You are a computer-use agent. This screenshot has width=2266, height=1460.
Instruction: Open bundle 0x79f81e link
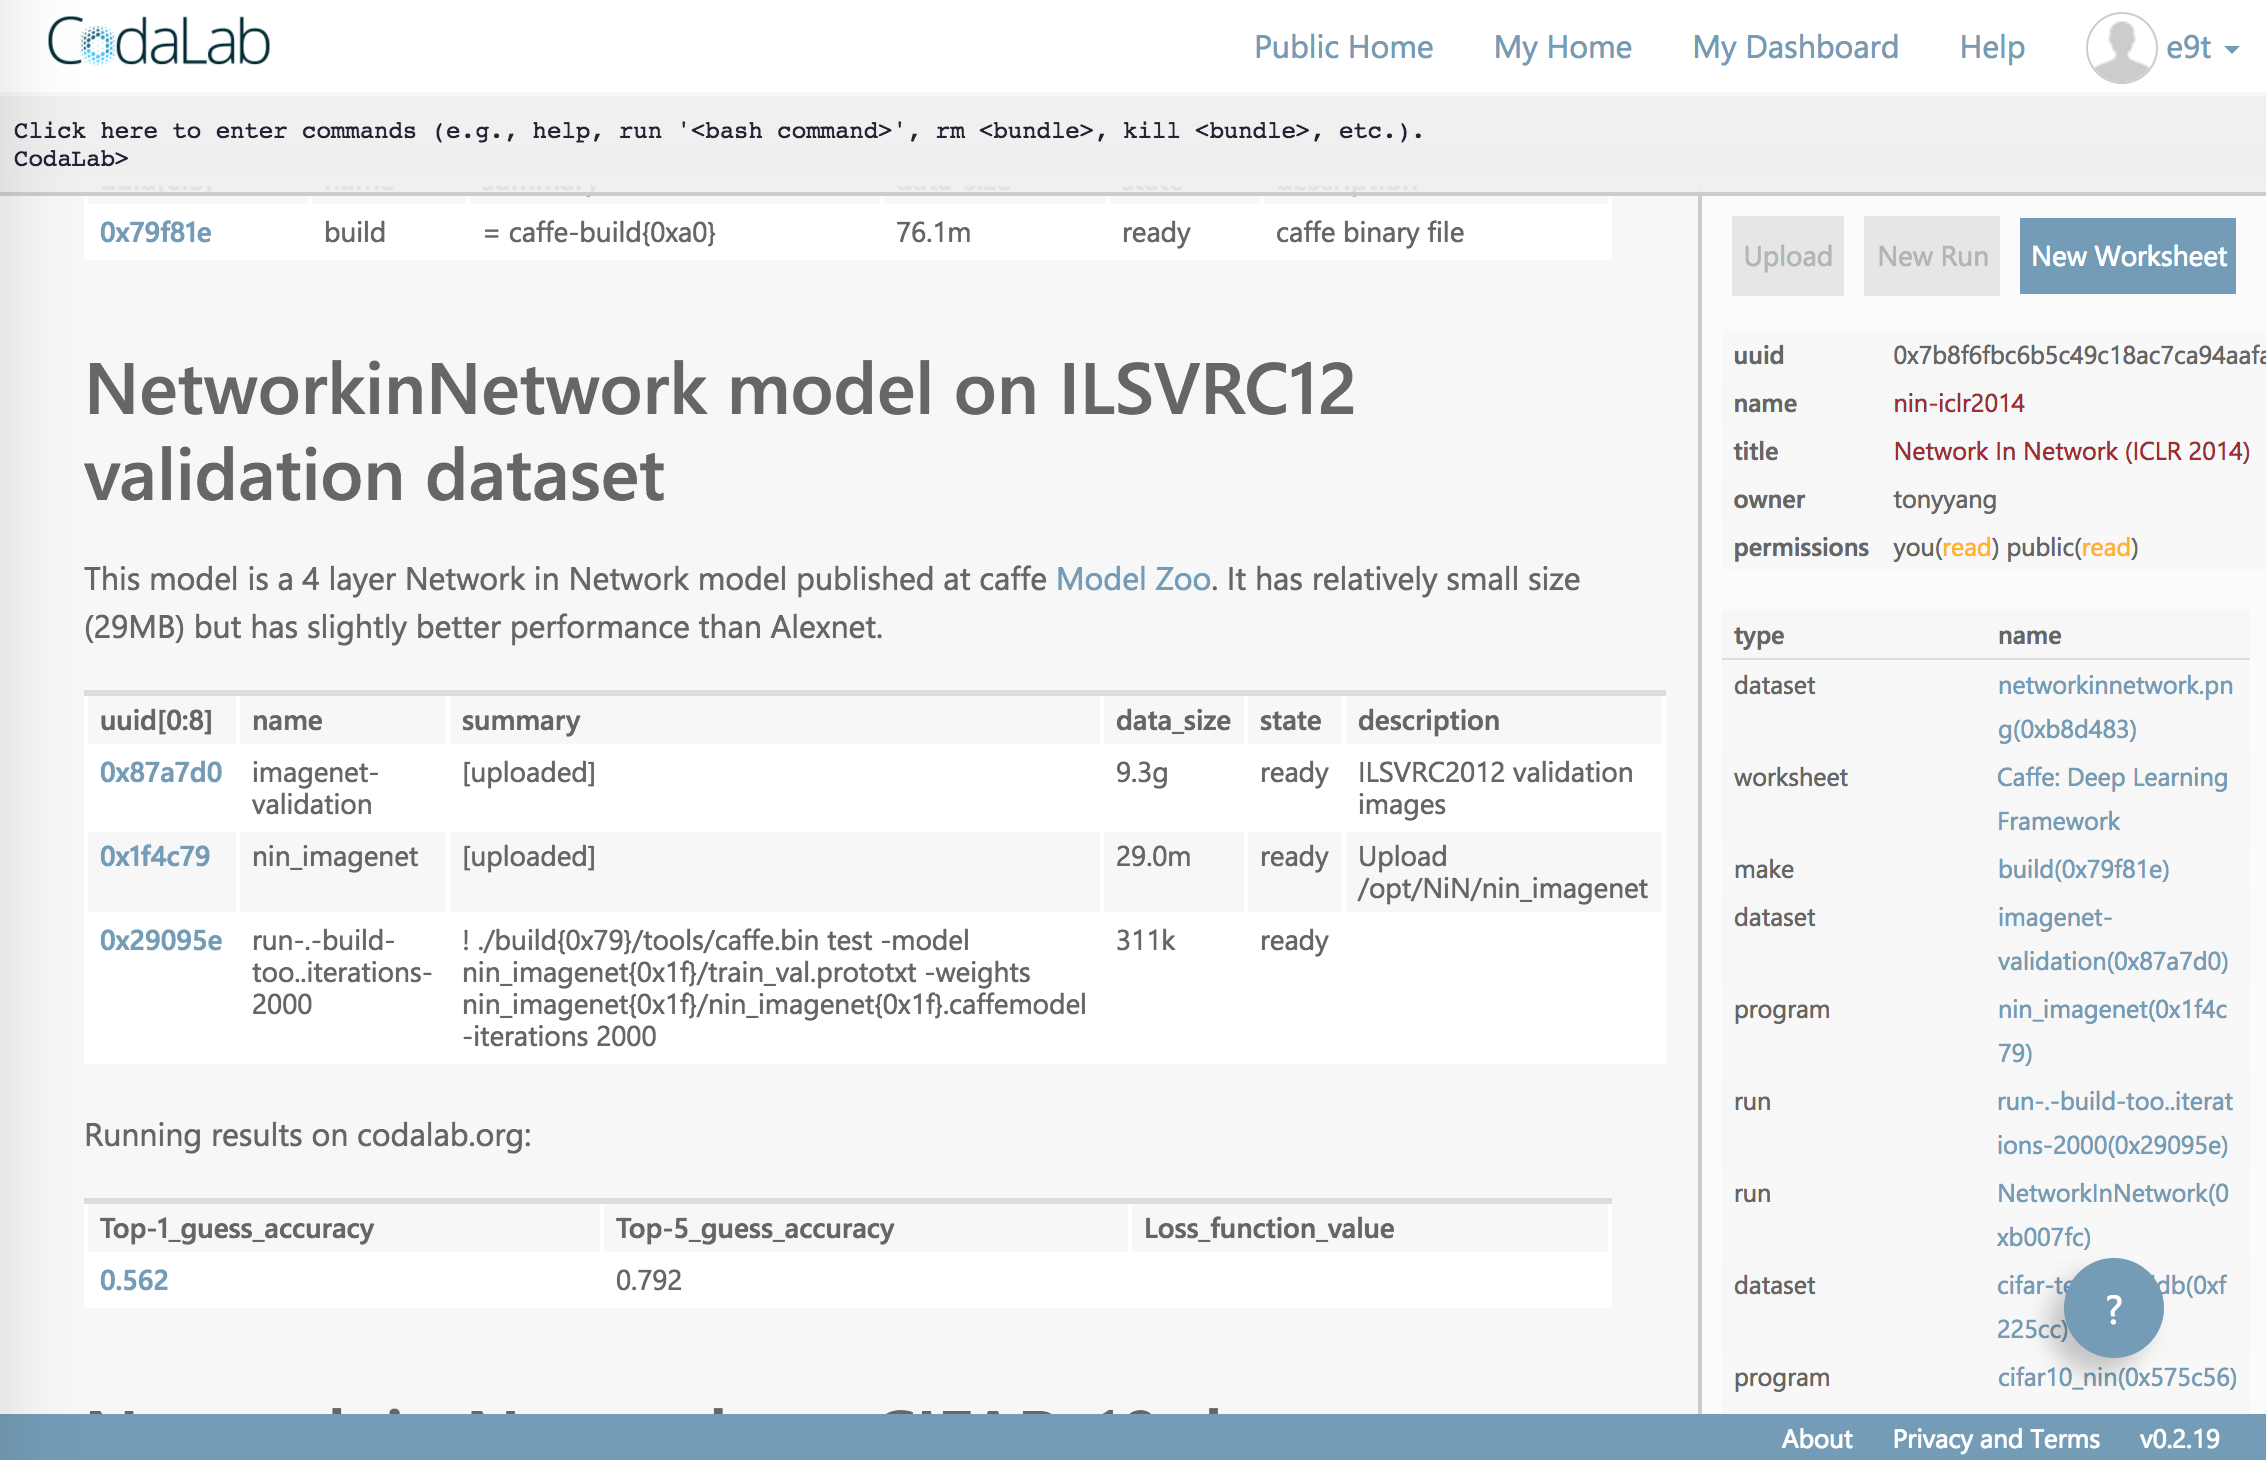(x=155, y=232)
